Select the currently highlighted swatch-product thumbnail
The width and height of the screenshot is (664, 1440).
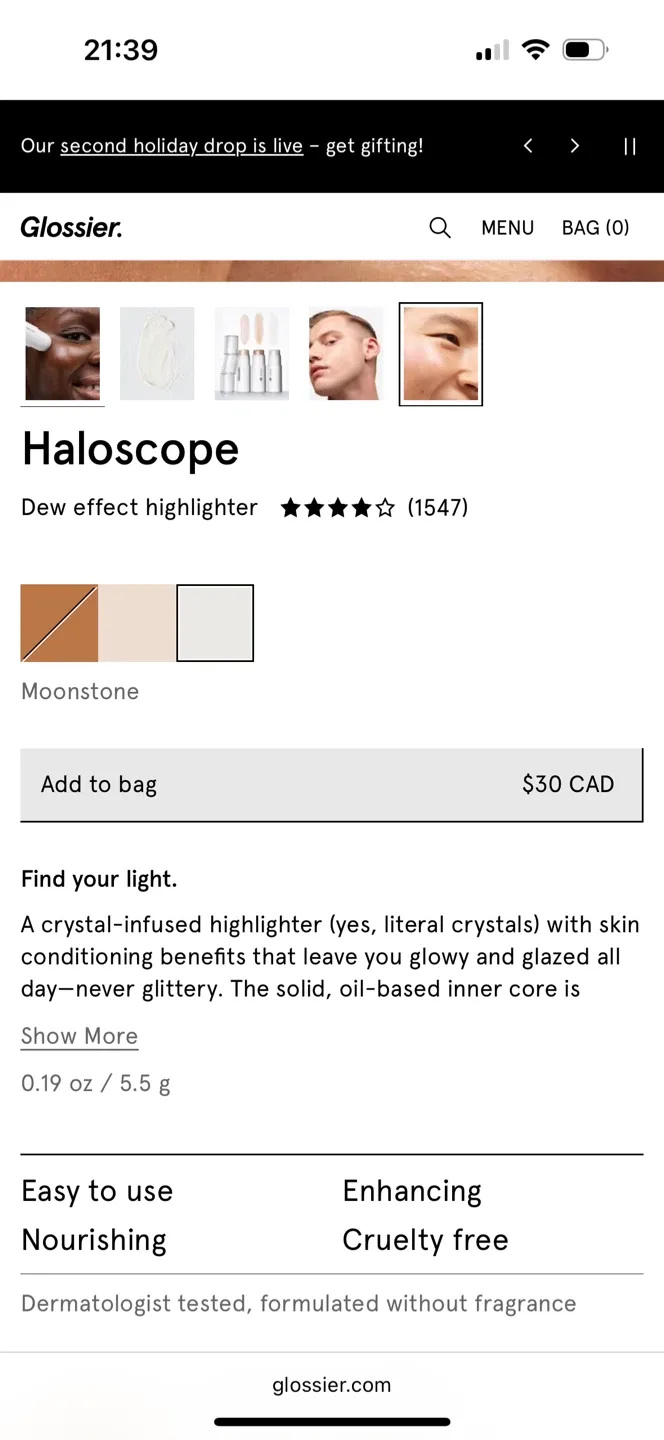coord(440,354)
